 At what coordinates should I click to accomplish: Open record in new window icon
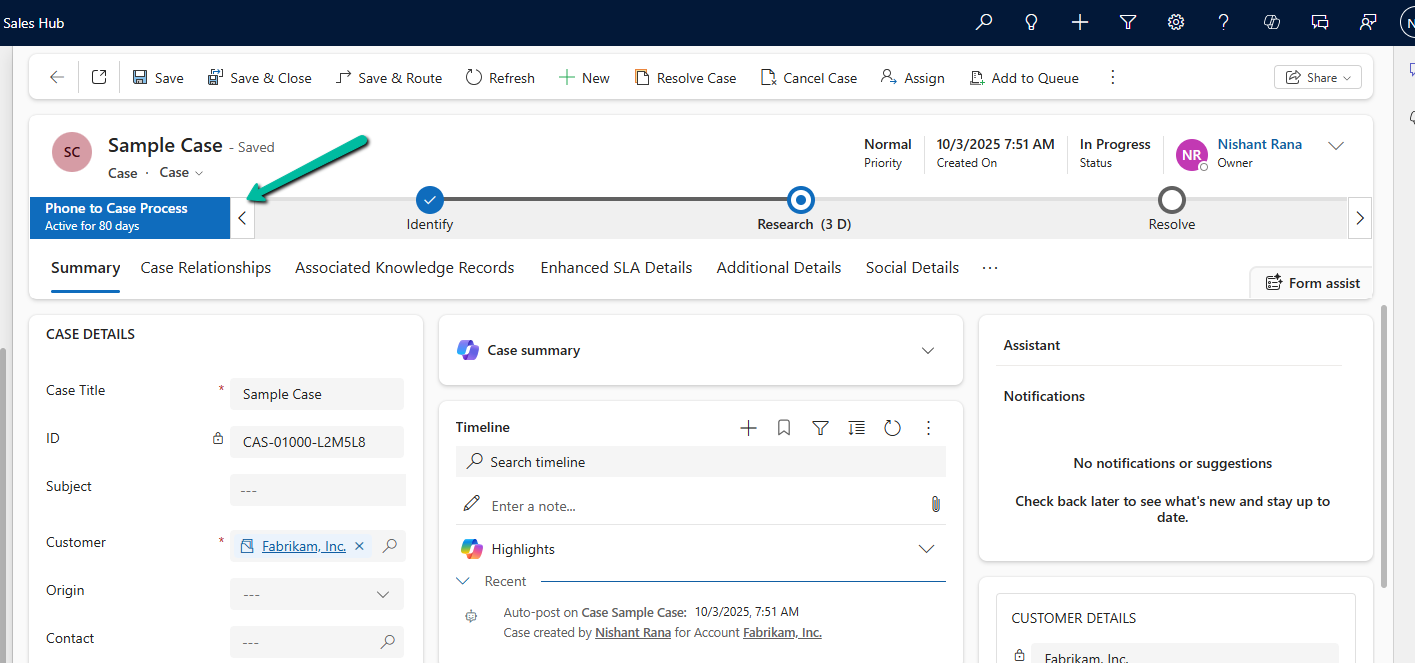pyautogui.click(x=99, y=77)
